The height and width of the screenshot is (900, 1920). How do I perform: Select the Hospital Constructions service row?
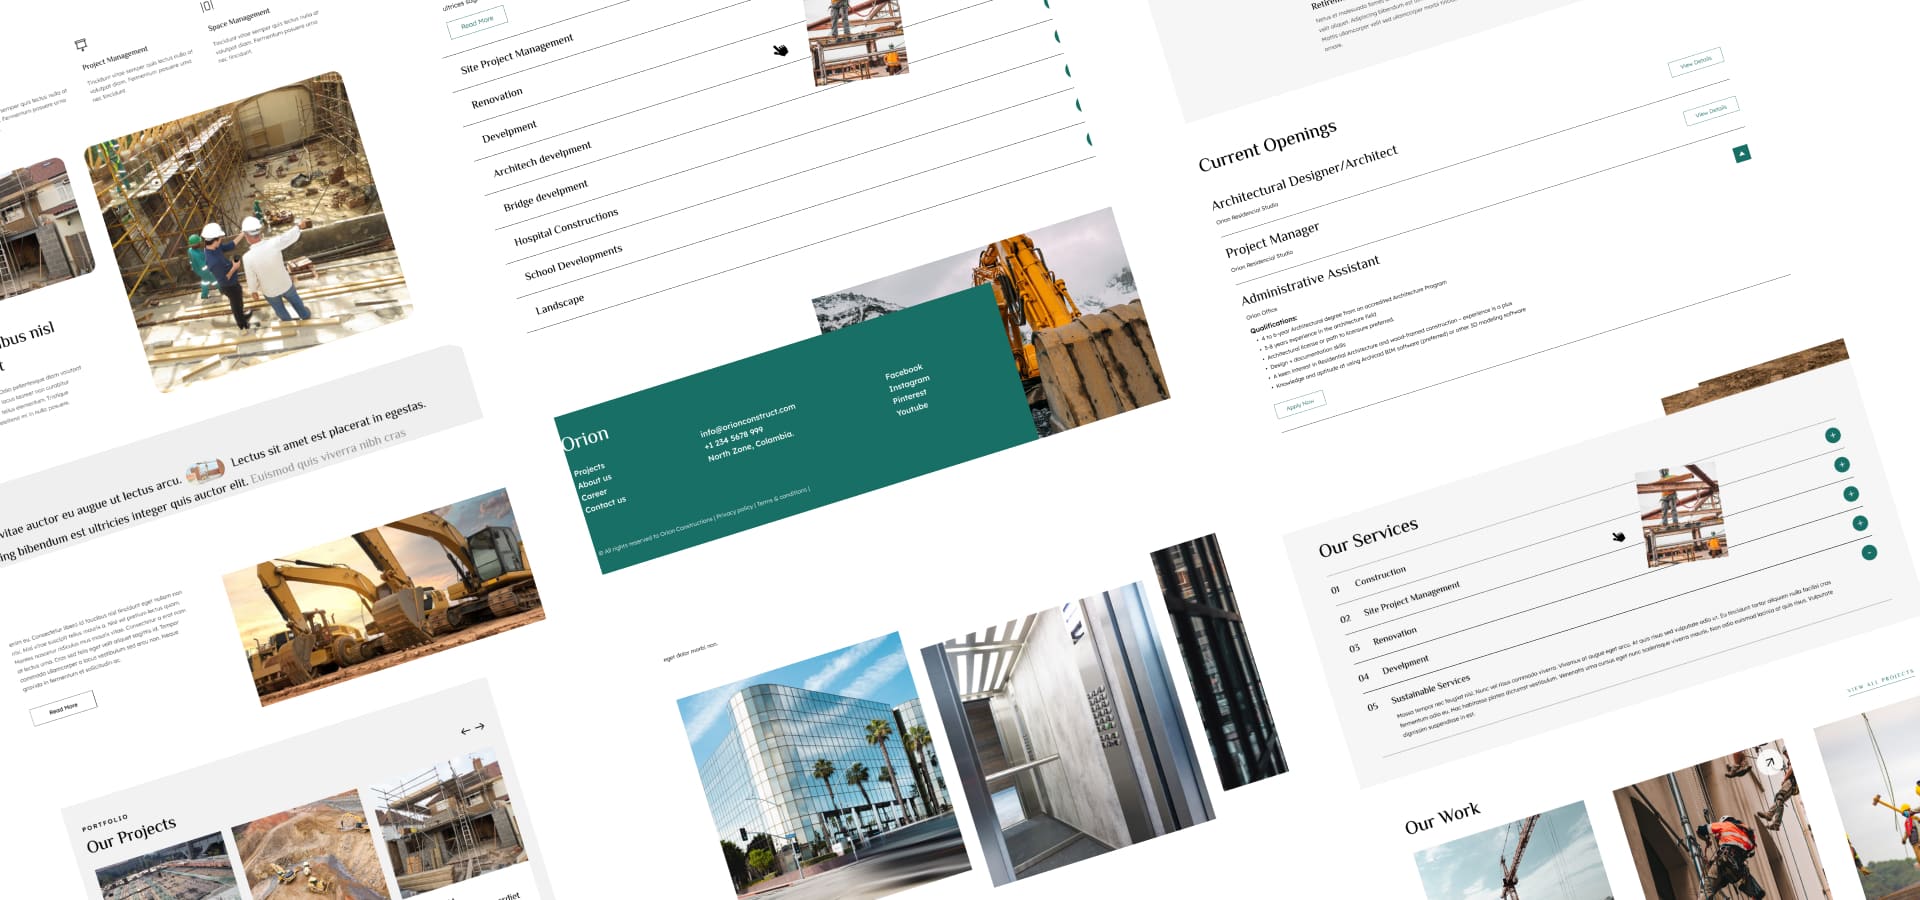566,227
